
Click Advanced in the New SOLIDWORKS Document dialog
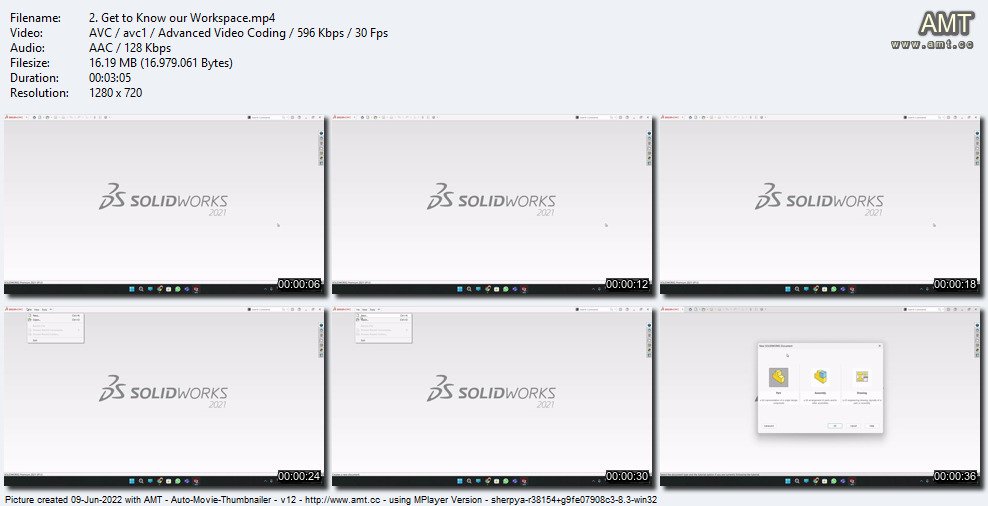[769, 426]
